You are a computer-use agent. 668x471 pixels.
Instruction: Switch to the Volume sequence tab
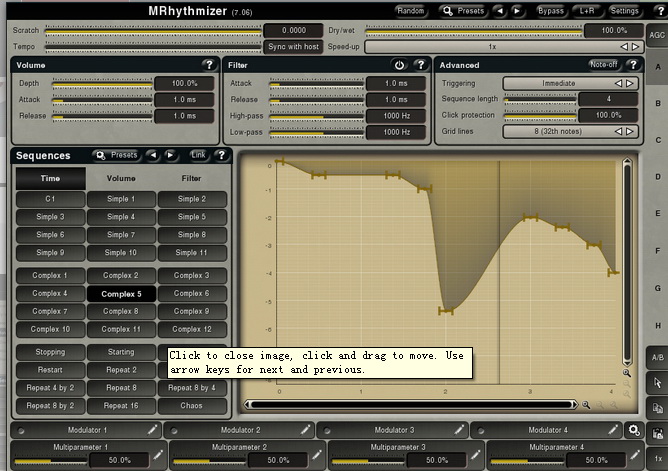[x=121, y=178]
